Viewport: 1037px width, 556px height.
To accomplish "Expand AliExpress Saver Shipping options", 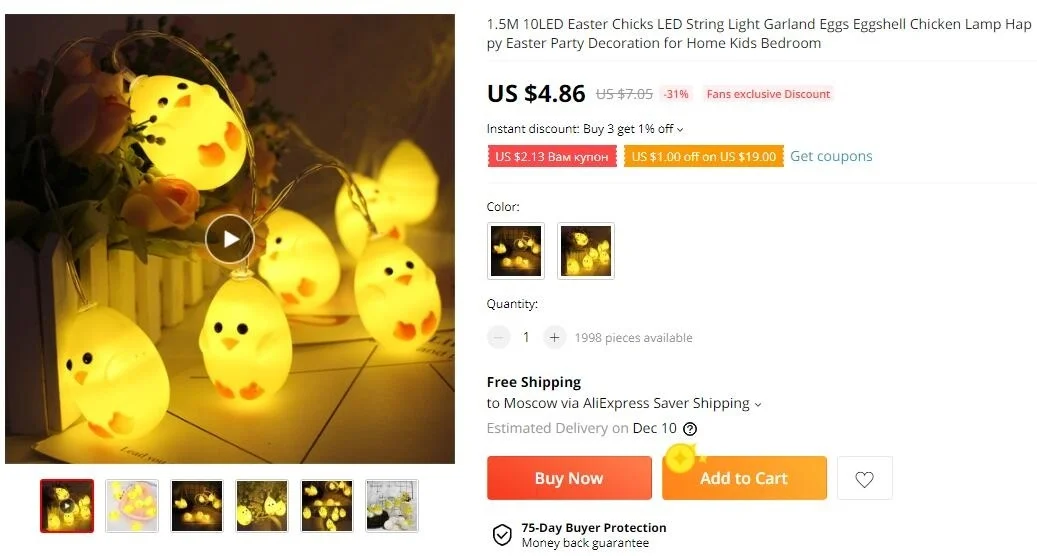I will 758,404.
